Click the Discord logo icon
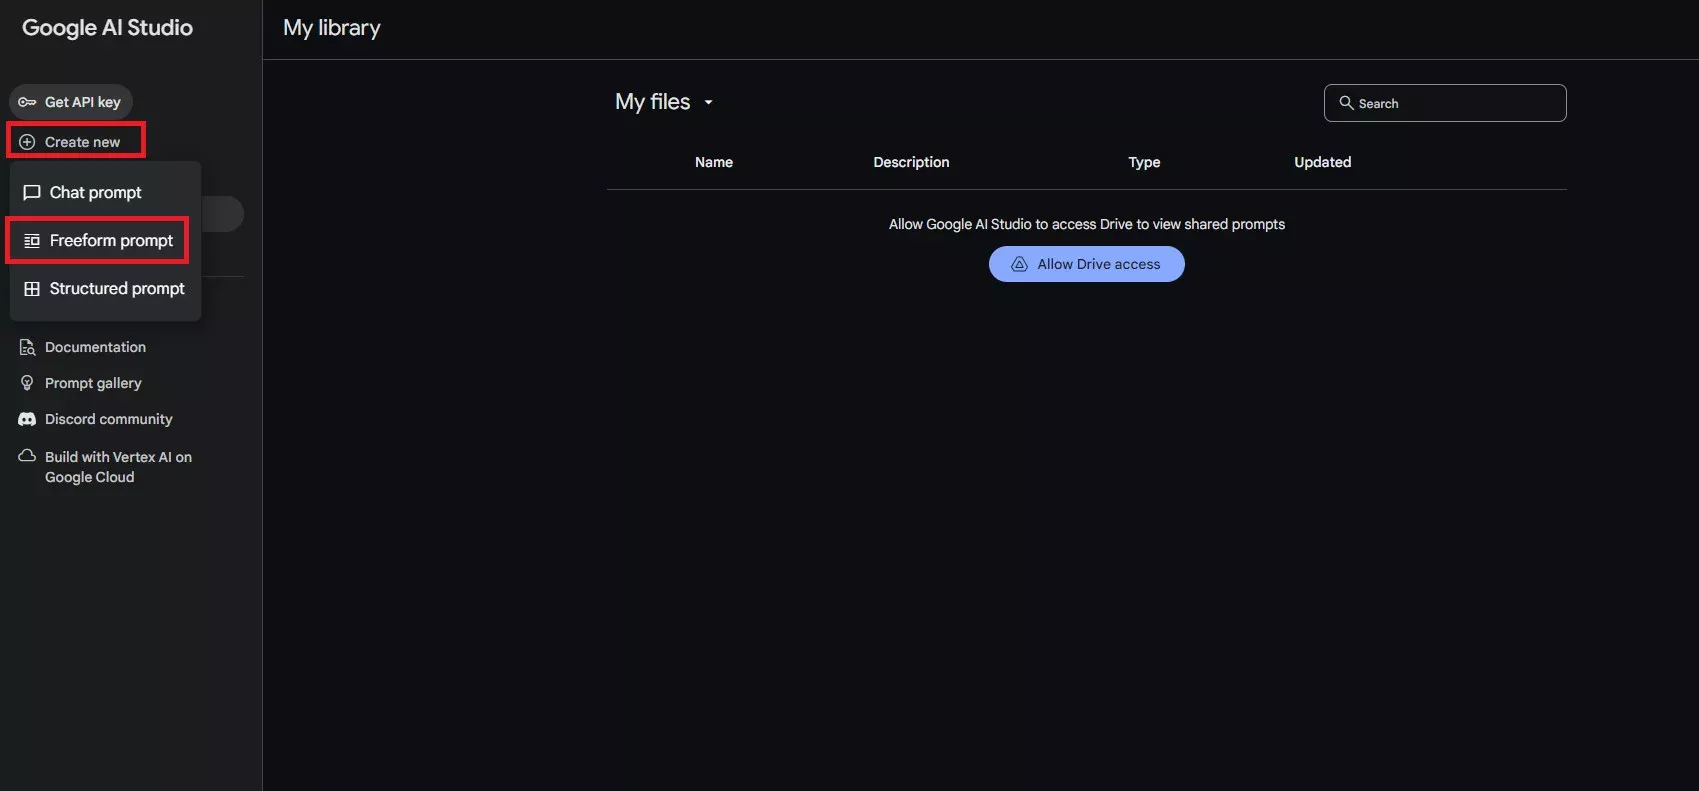 [x=27, y=419]
